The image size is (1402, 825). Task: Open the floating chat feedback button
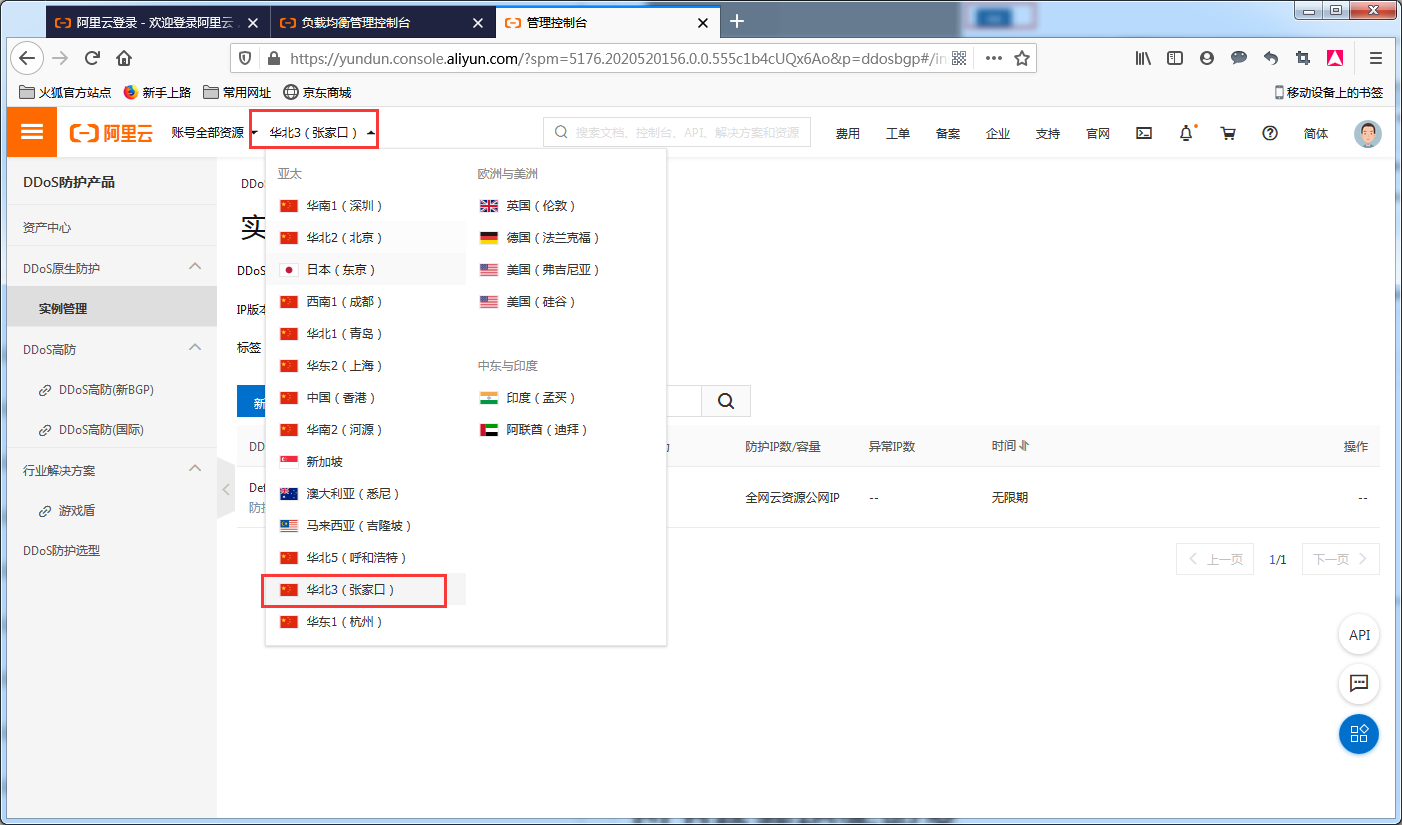(1359, 684)
